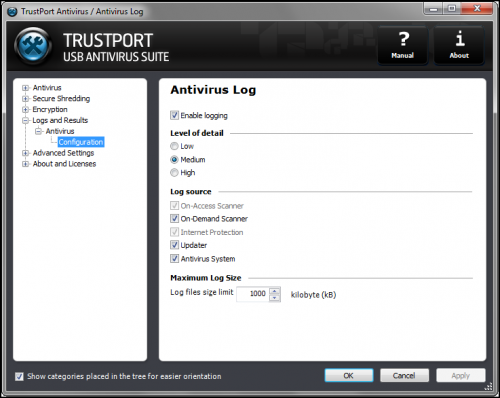The height and width of the screenshot is (398, 500).
Task: Uncheck On-Demand Scanner log source
Action: [x=174, y=218]
